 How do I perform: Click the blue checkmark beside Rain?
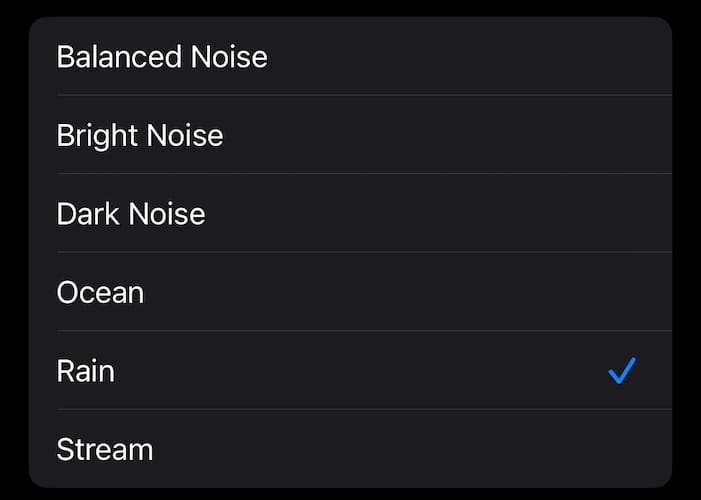pyautogui.click(x=621, y=371)
